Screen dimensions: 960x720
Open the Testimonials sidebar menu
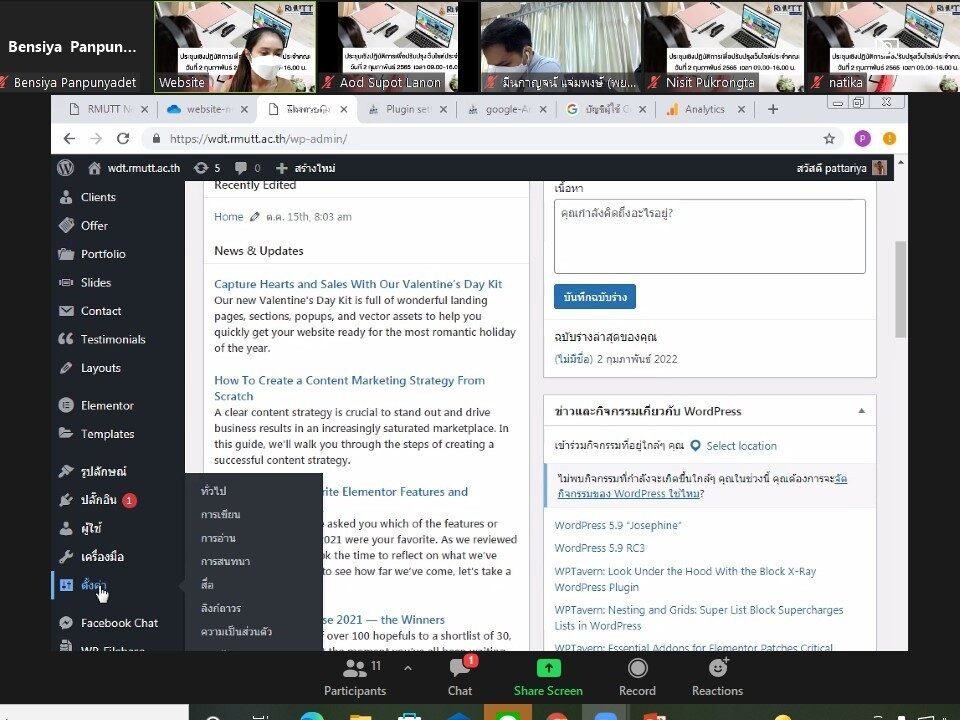tap(113, 339)
